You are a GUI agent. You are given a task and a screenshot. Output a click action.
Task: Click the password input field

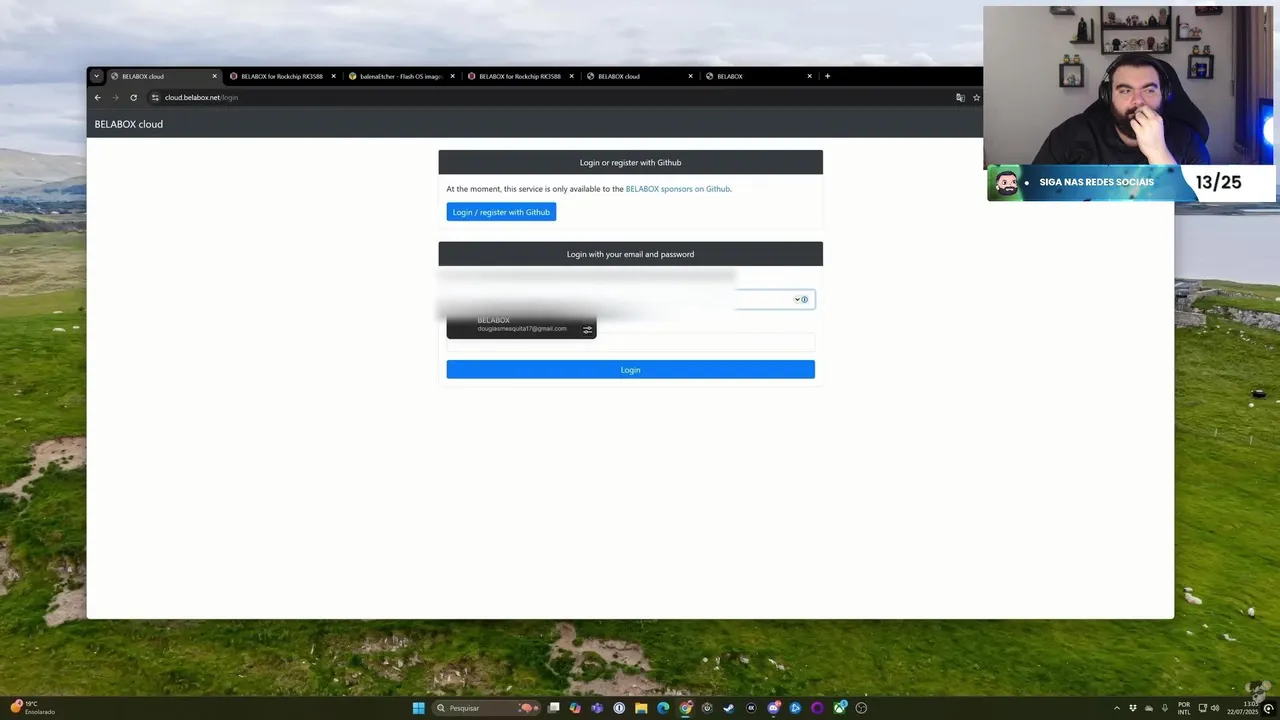point(630,343)
